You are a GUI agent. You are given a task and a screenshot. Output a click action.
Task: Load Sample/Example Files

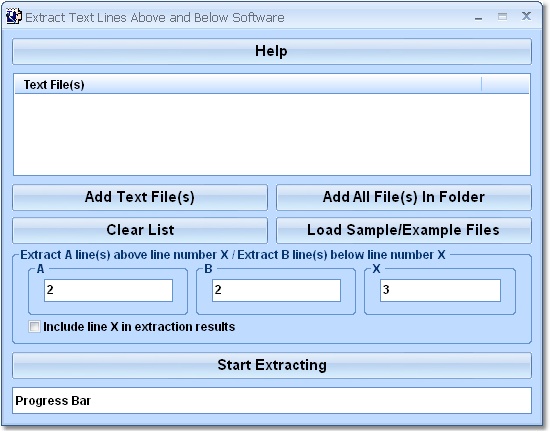404,230
